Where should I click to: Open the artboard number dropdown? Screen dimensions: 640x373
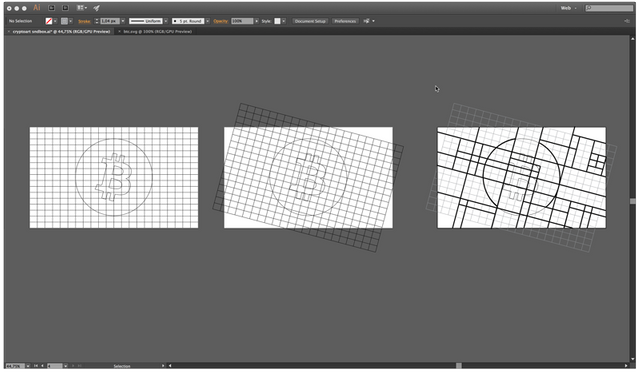pyautogui.click(x=65, y=366)
